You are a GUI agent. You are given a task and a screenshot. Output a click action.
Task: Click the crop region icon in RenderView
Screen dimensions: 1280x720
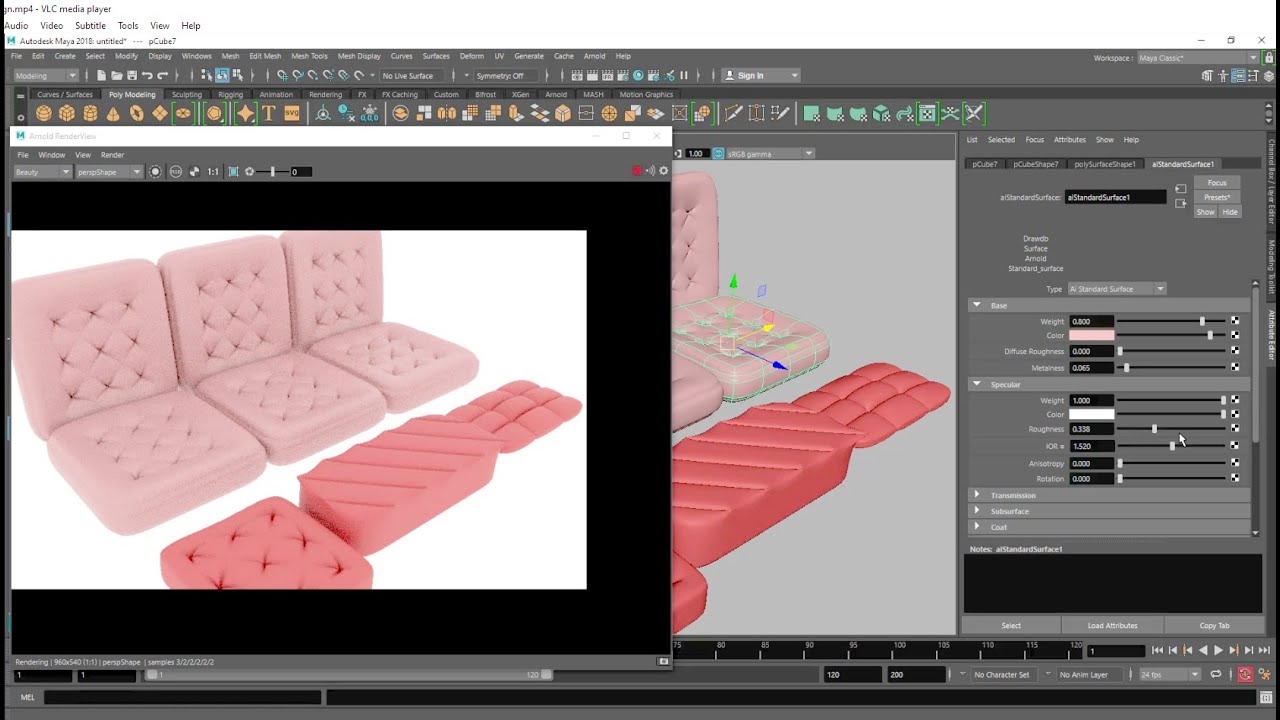pyautogui.click(x=233, y=172)
